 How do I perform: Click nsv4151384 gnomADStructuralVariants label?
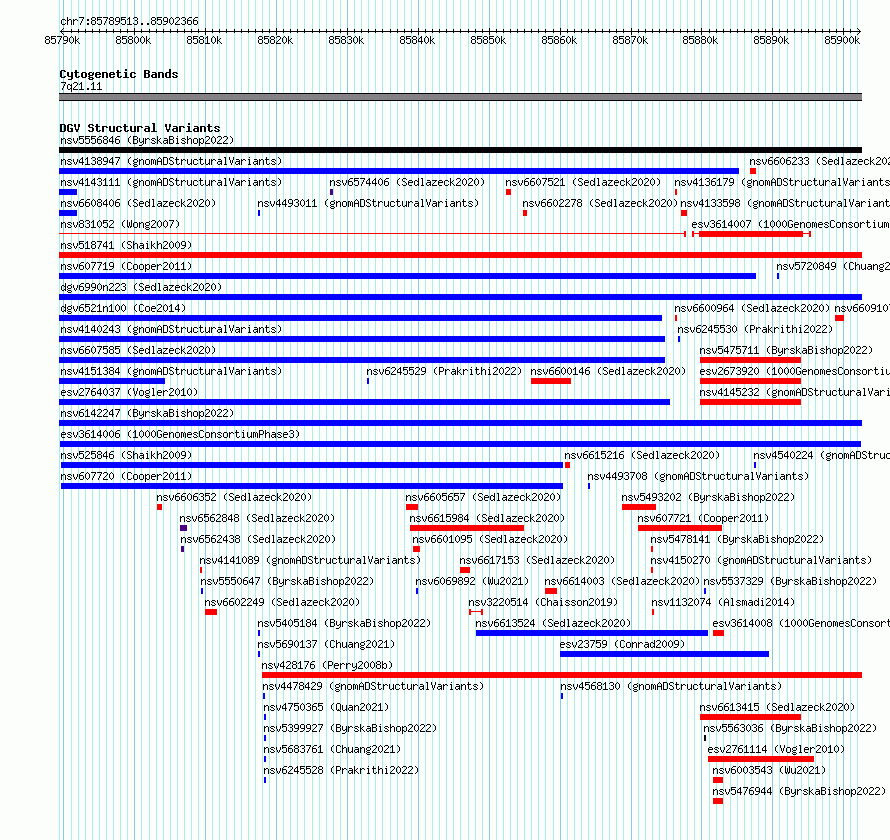tap(171, 371)
